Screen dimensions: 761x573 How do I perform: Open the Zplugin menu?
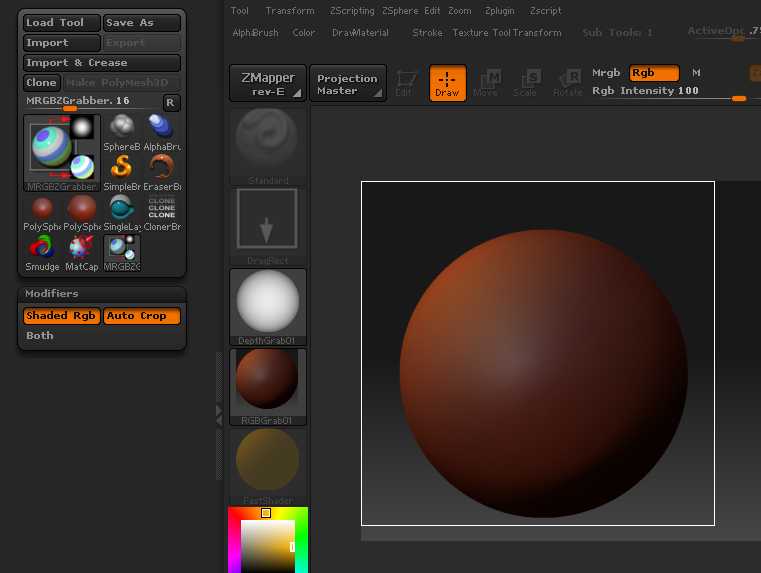click(x=501, y=11)
